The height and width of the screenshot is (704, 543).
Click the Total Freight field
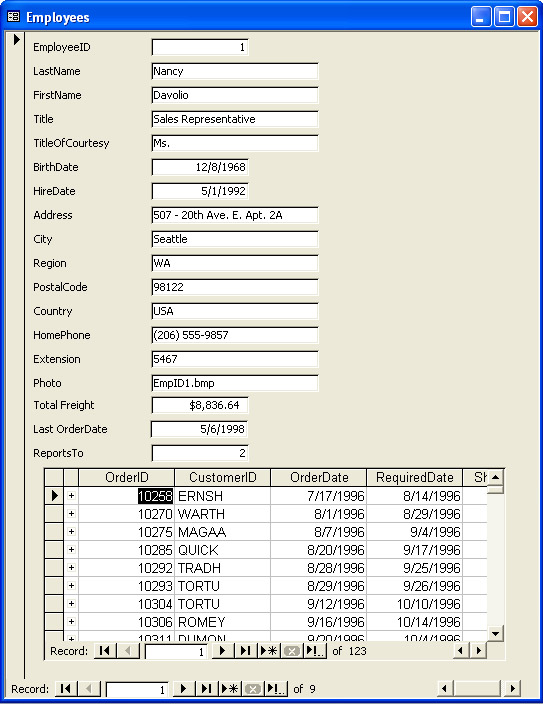(200, 405)
